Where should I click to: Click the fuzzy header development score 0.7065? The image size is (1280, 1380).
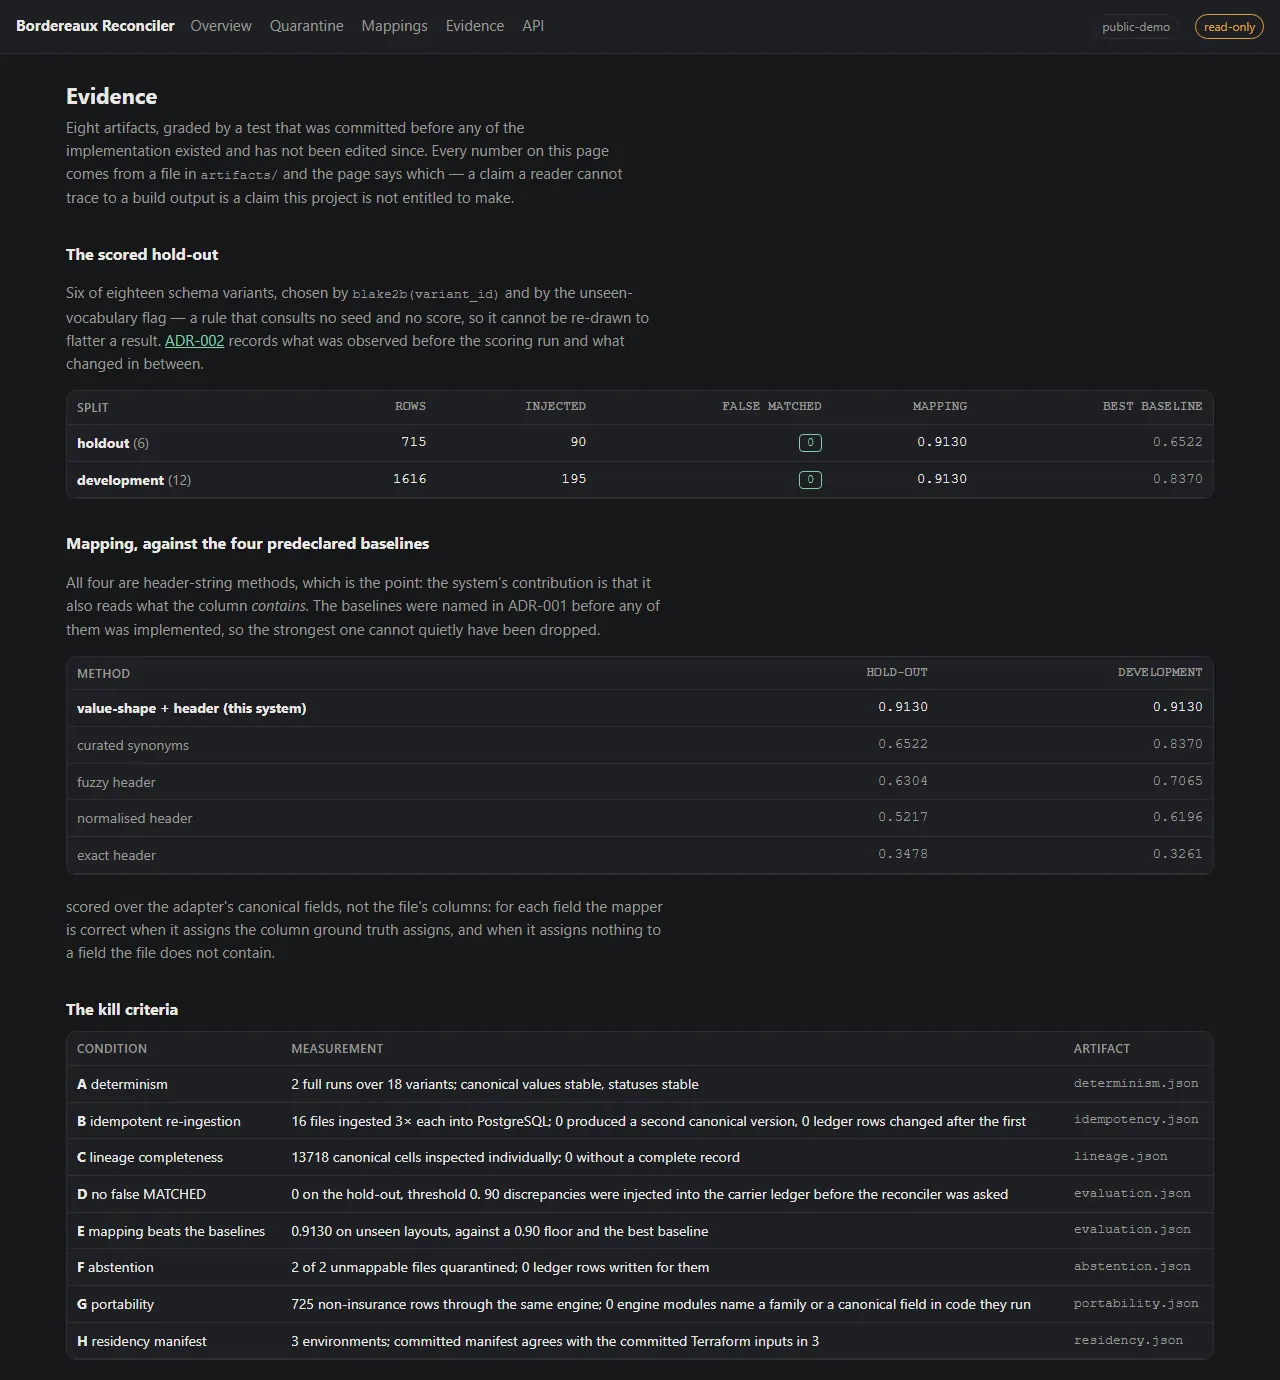(1177, 781)
